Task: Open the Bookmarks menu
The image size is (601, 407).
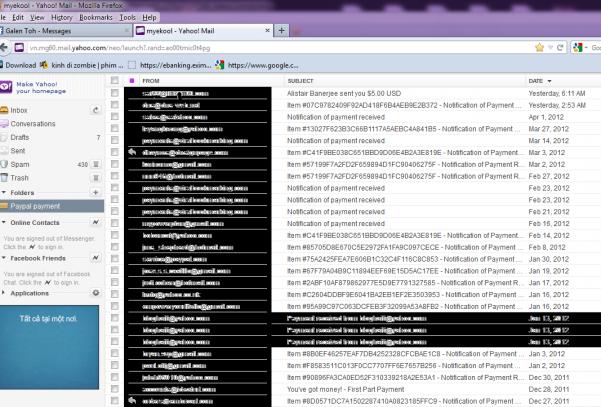Action: 96,17
